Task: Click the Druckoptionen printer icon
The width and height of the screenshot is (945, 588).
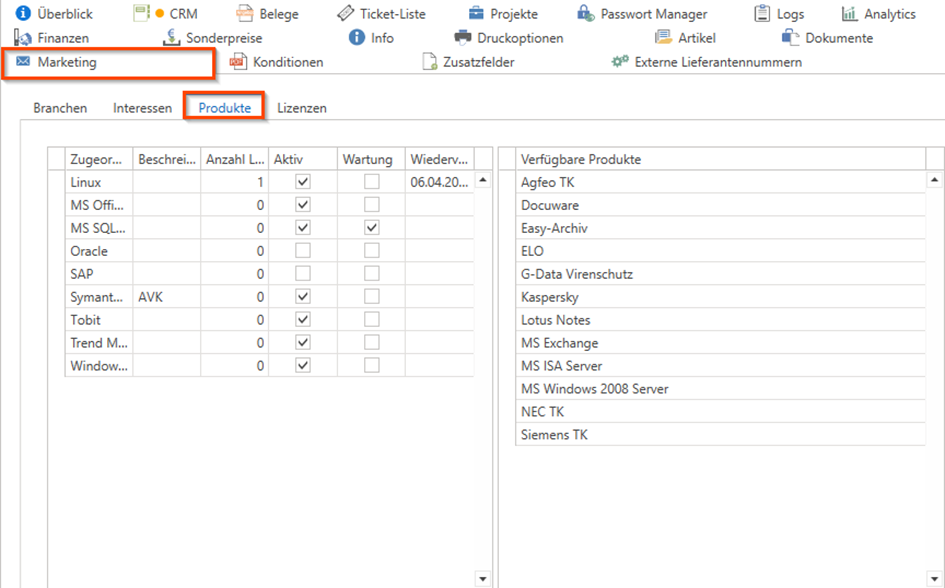Action: (x=463, y=38)
